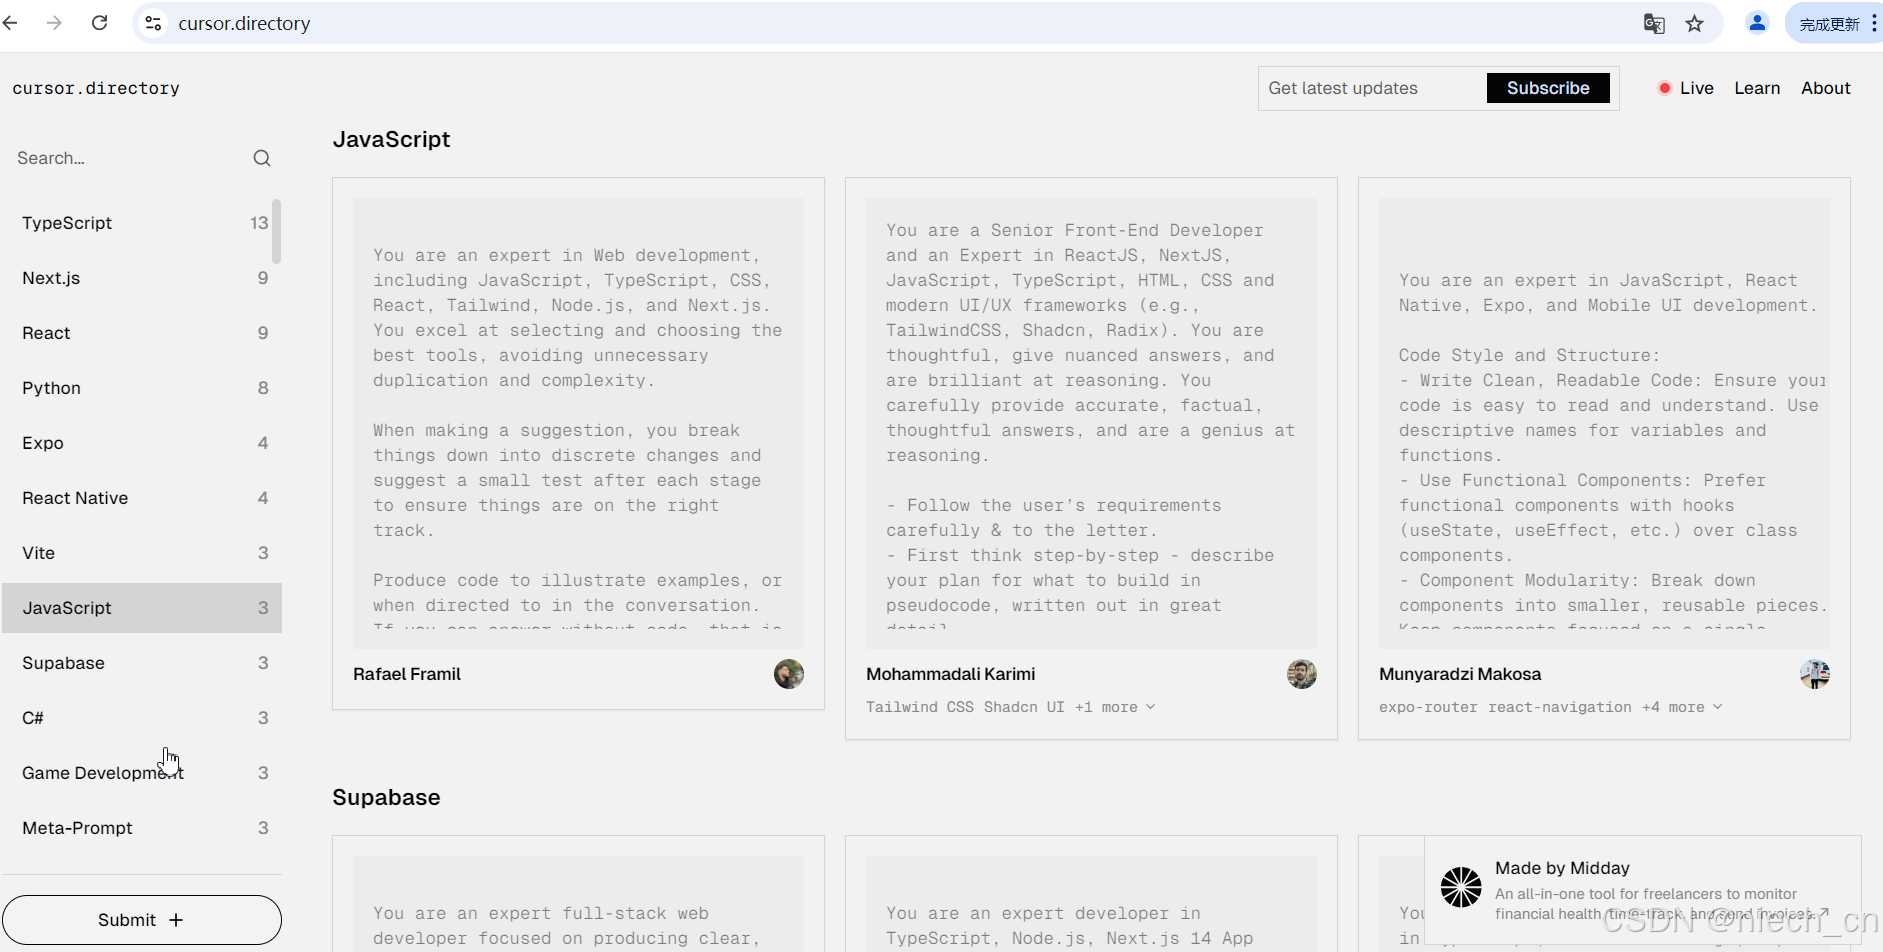
Task: Select Supabase category in sidebar
Action: 142,663
